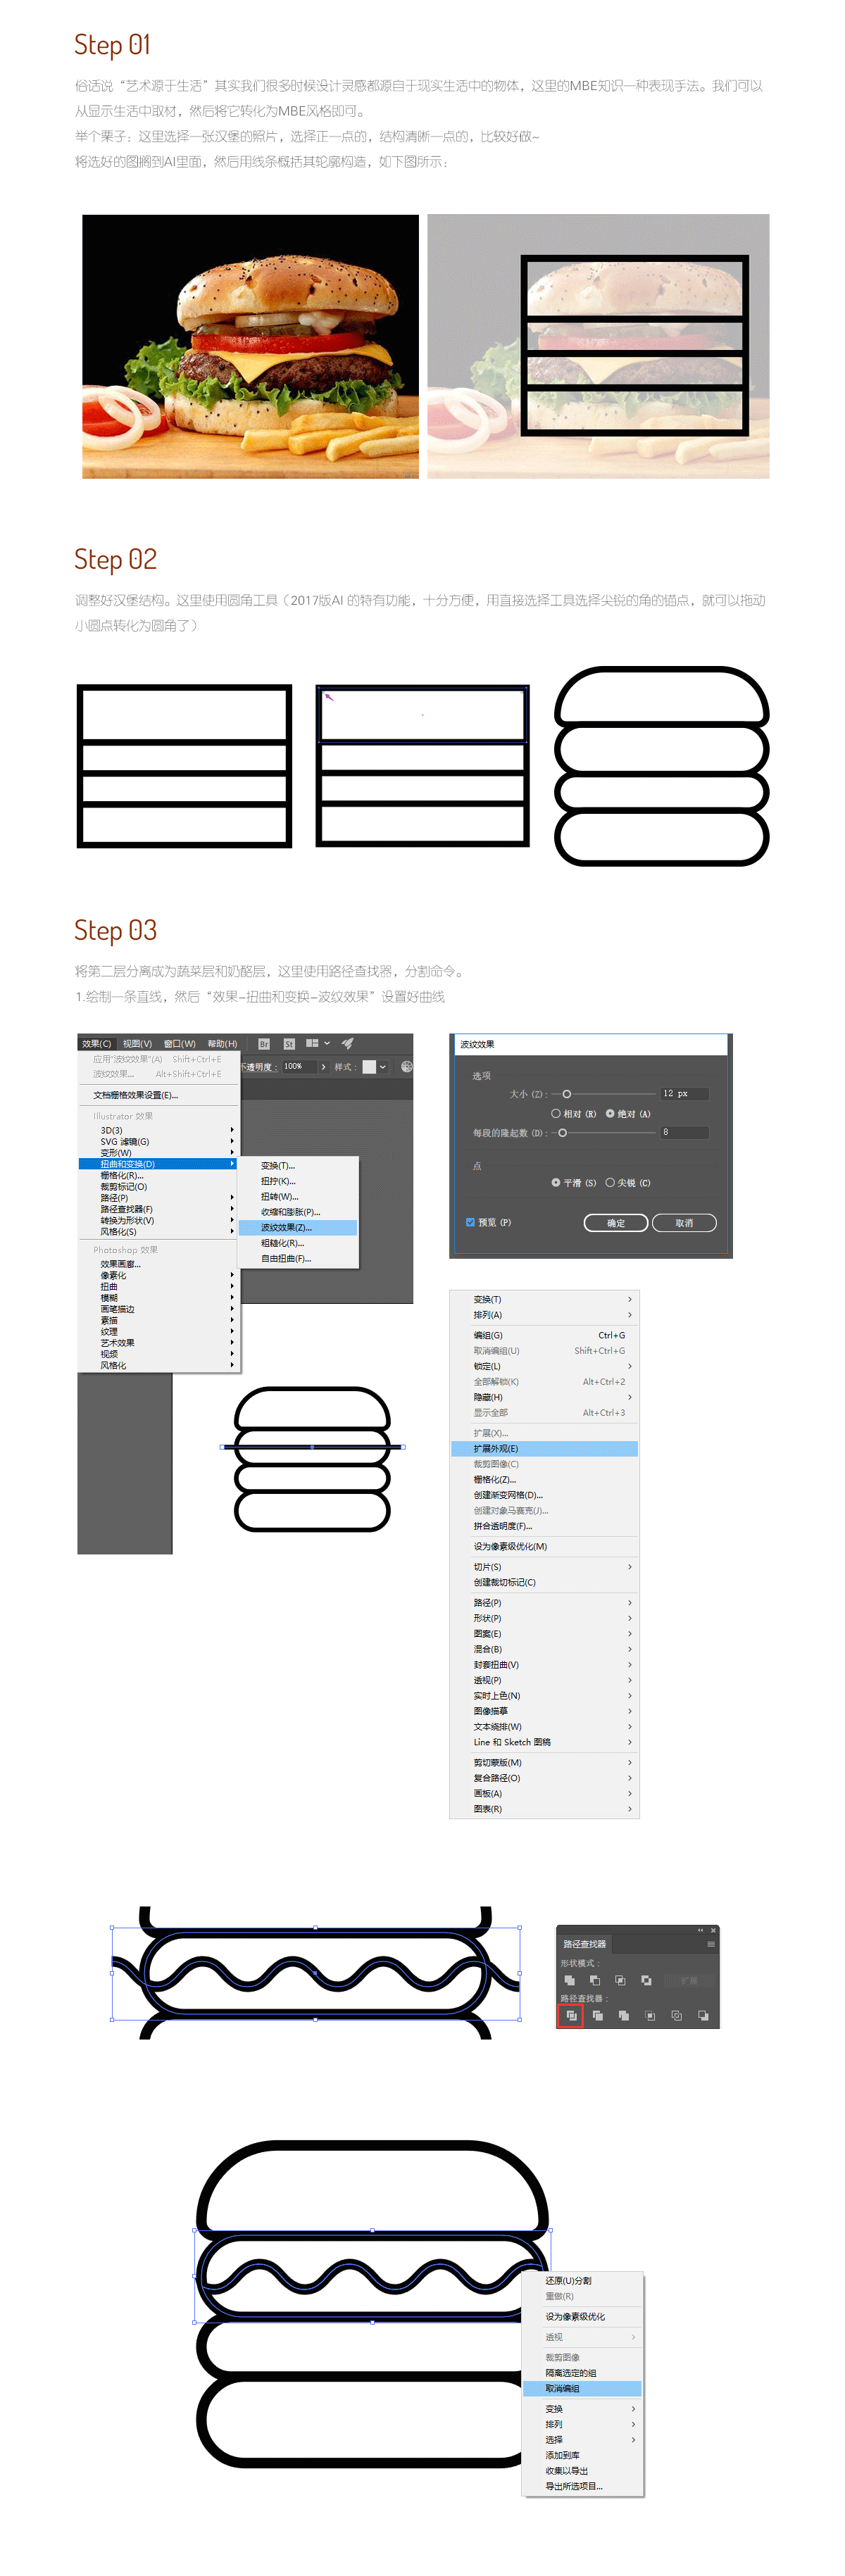Expand the 艺术效果 submenu
The image size is (845, 2576).
point(158,1342)
